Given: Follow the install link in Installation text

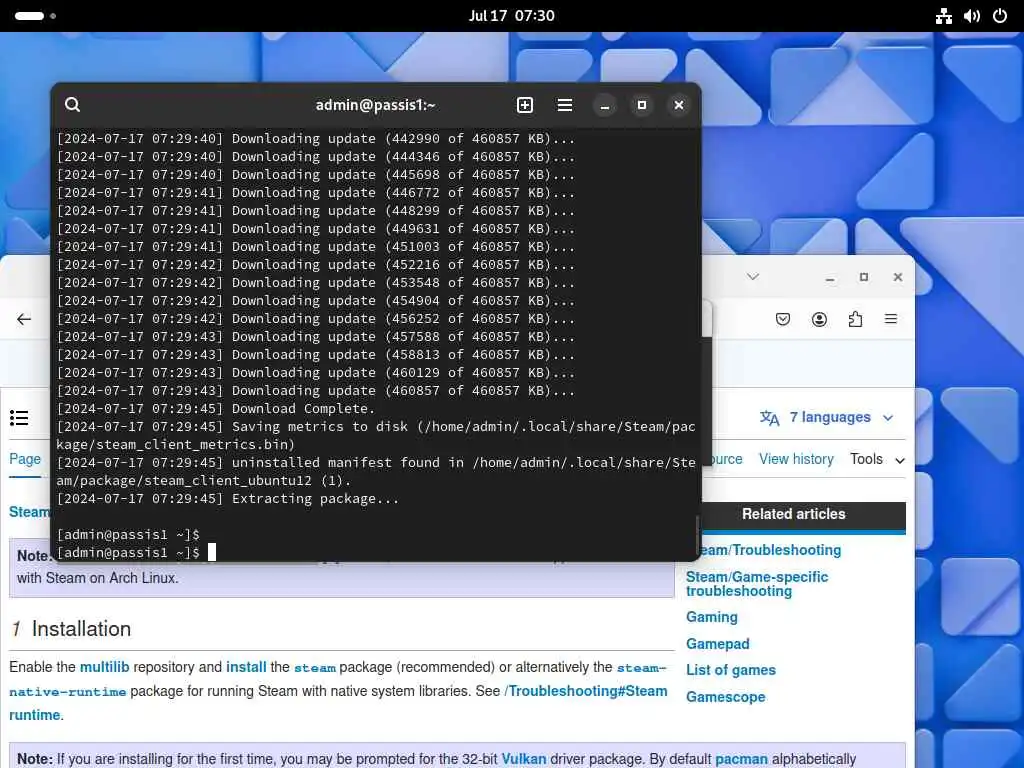Looking at the screenshot, I should [x=246, y=667].
